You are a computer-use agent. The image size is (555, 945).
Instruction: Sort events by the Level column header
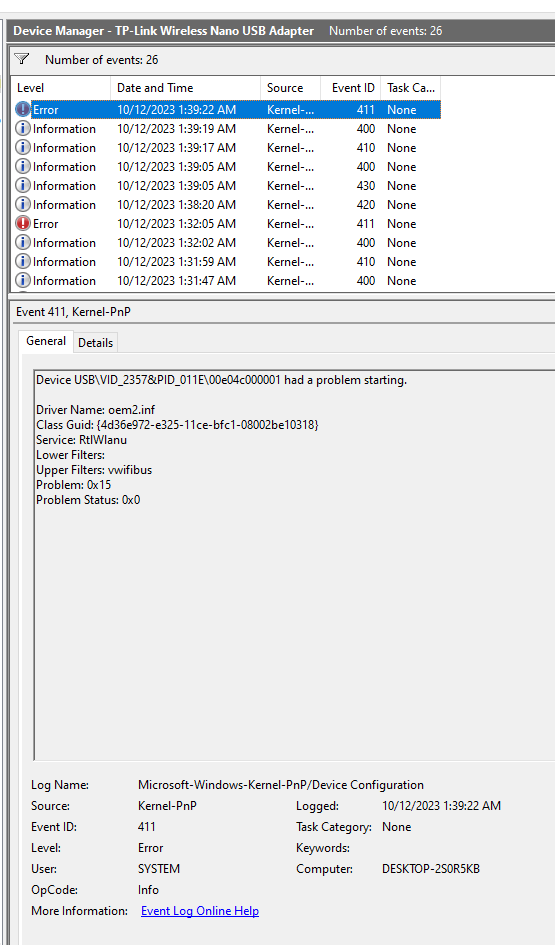point(61,88)
